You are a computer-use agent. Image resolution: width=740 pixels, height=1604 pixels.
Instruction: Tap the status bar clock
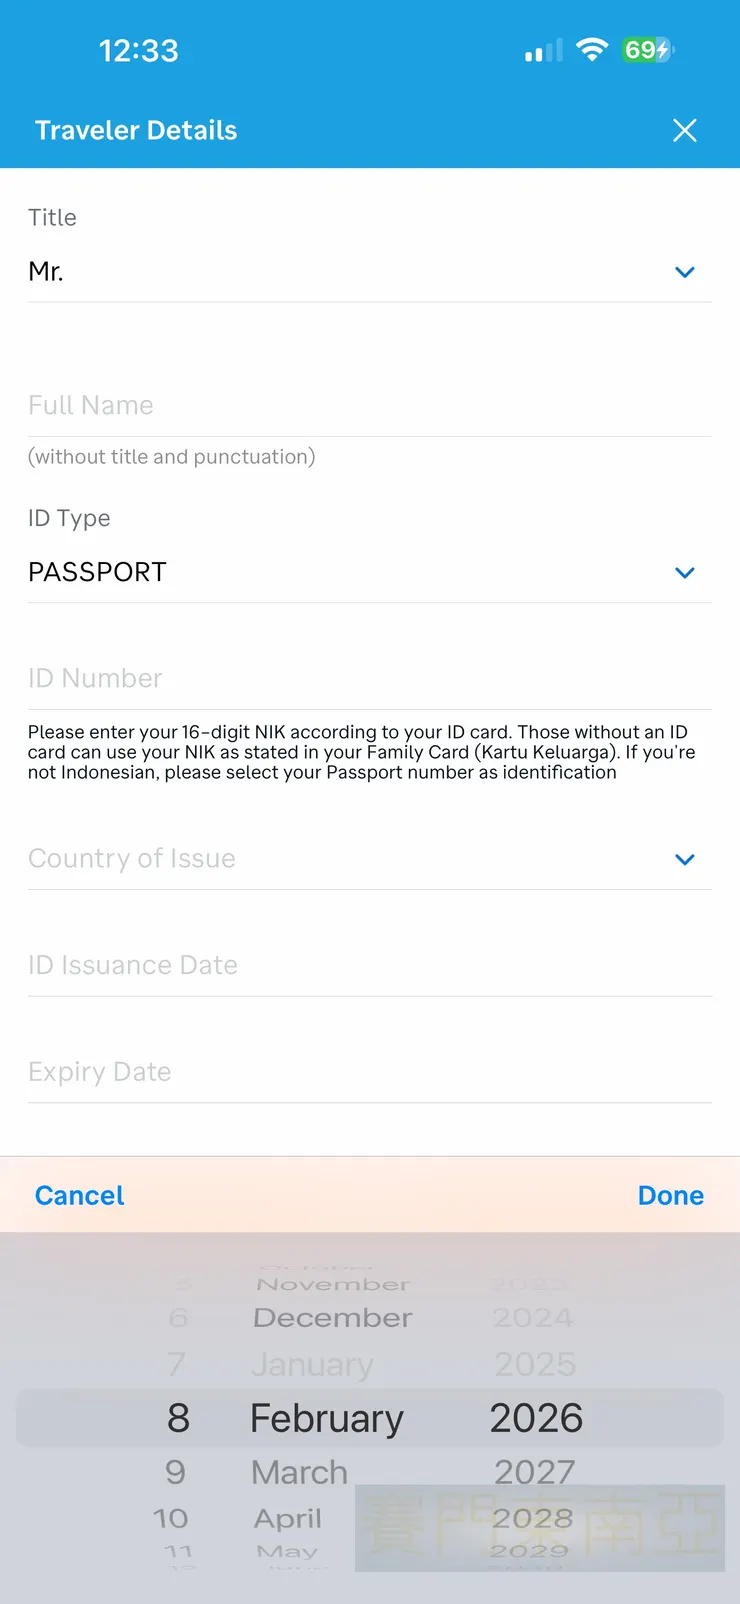(138, 50)
